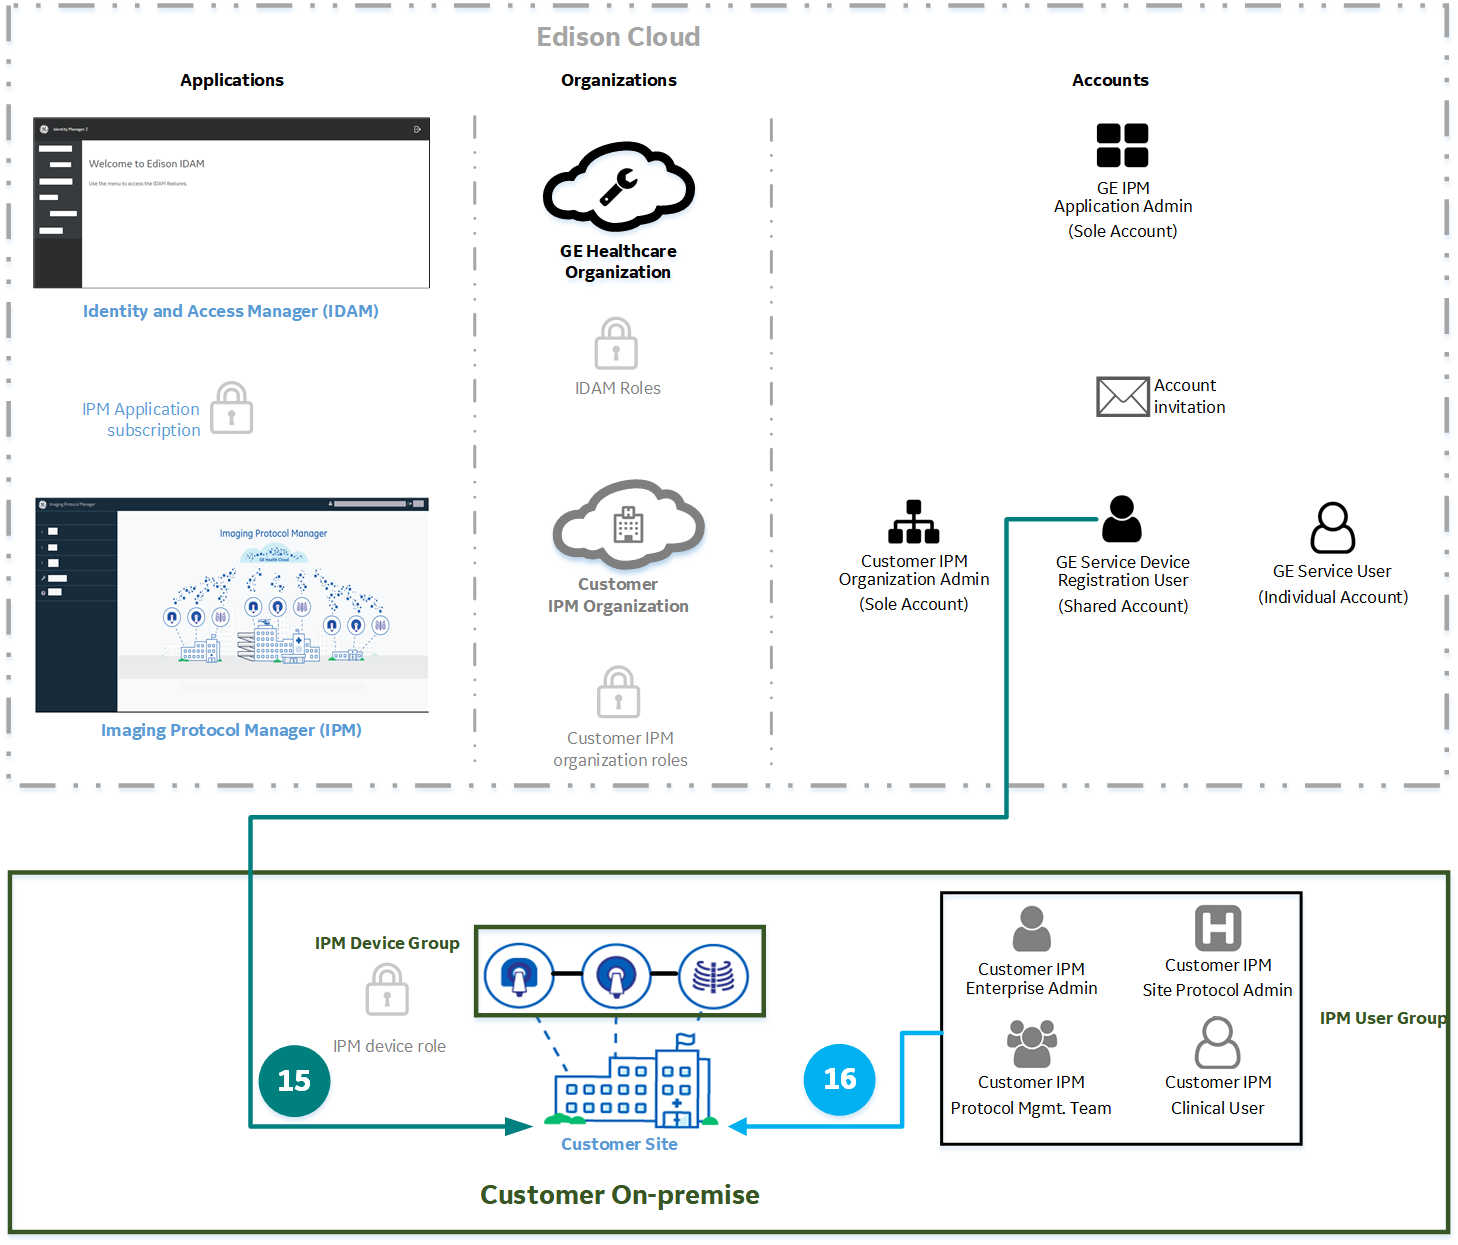Viewport: 1458px width, 1245px height.
Task: Select the GE Healthcare Organization cloud icon
Action: tap(618, 186)
